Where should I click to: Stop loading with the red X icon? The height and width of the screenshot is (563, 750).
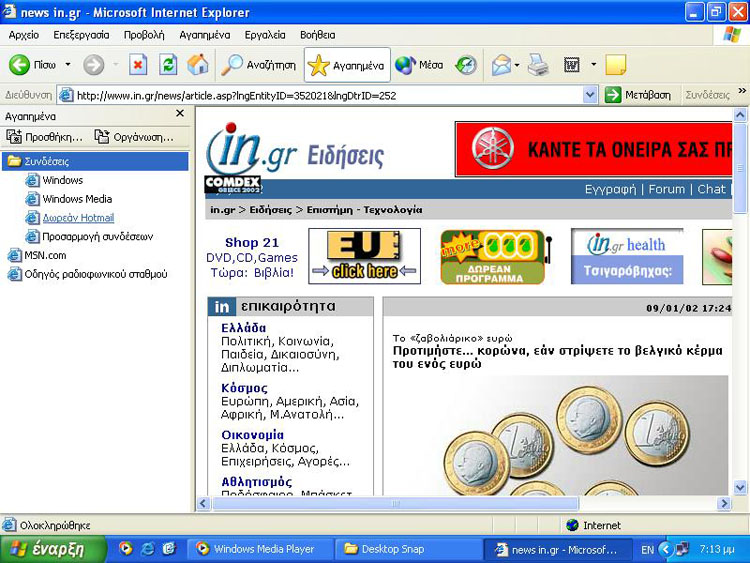coord(138,65)
